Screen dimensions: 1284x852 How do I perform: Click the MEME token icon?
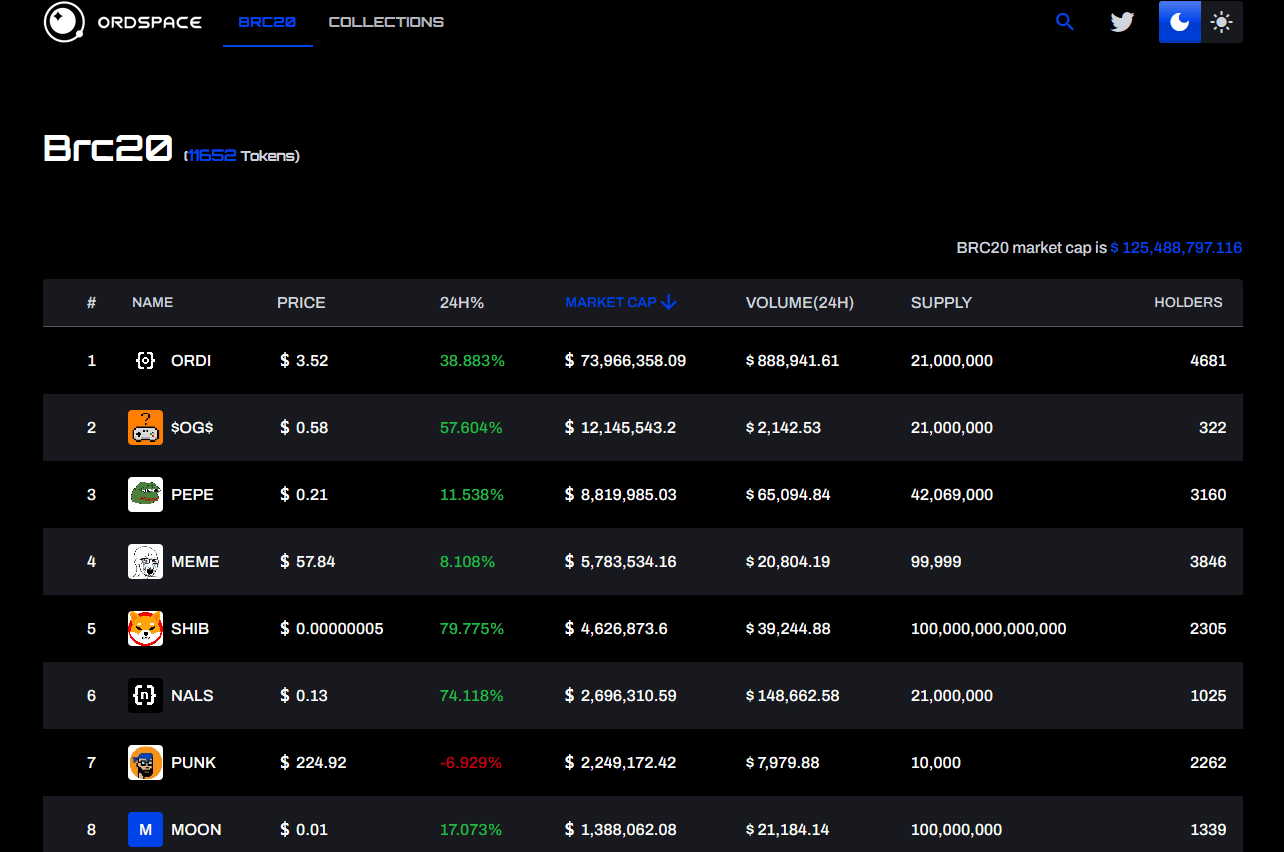click(145, 561)
